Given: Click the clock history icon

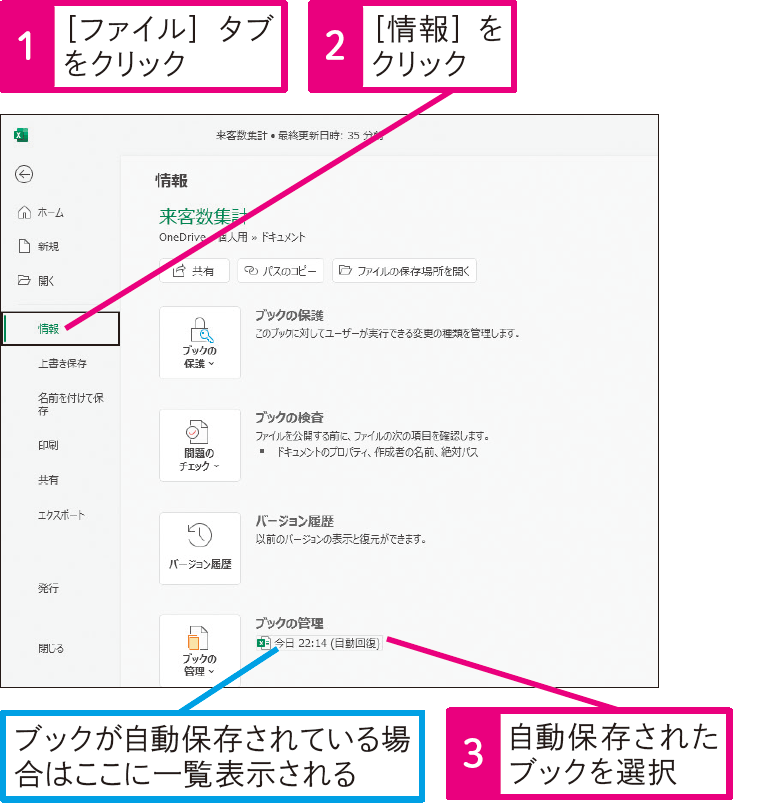Looking at the screenshot, I should [199, 535].
